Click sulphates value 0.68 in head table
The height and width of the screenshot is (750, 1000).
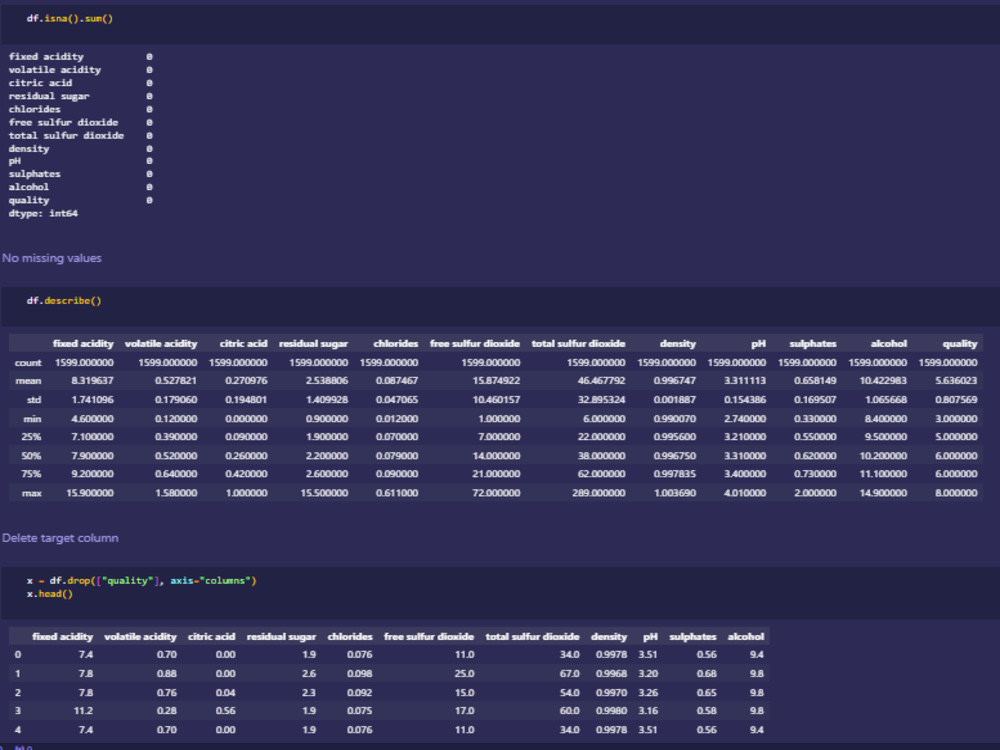coord(706,673)
